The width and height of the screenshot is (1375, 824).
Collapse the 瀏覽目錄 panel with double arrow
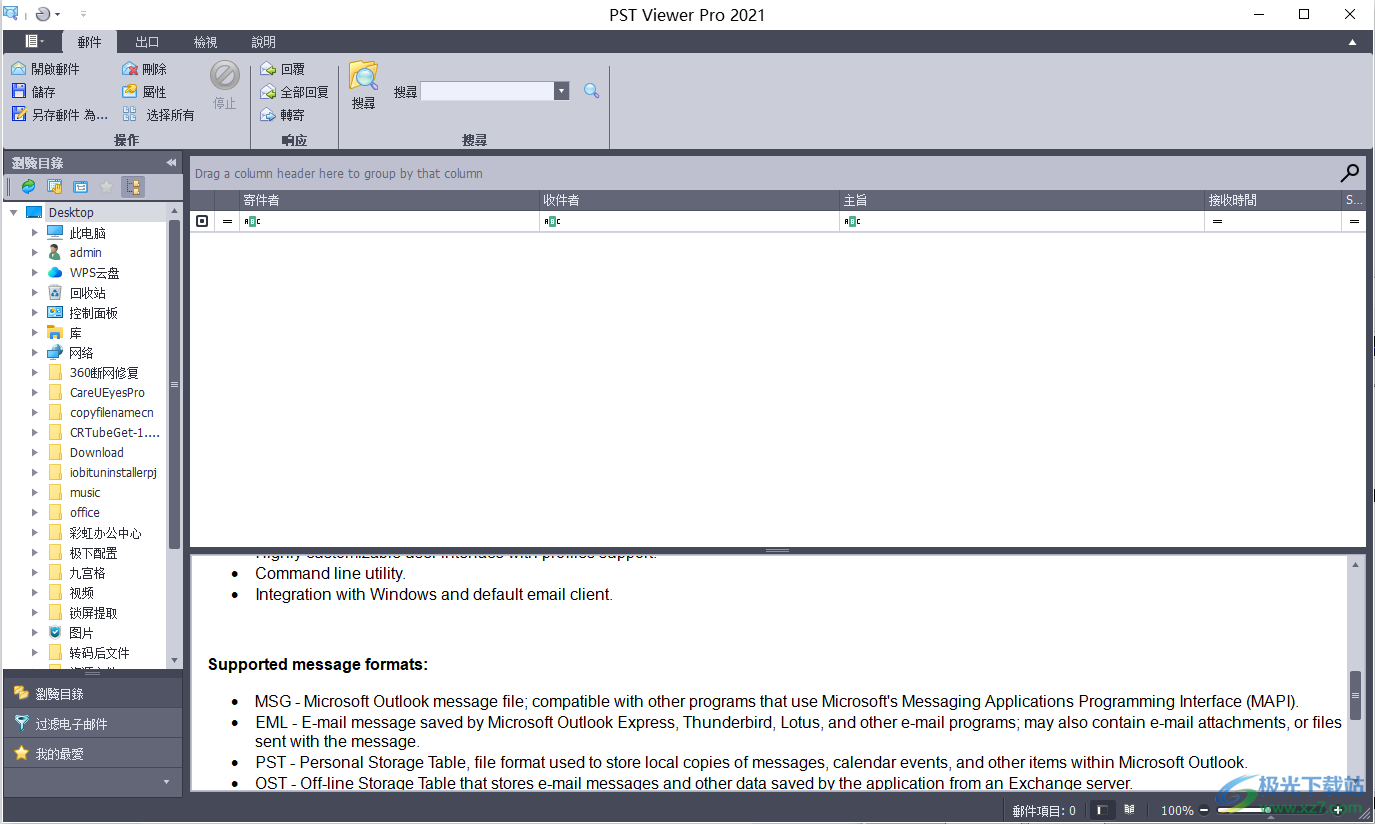pos(171,162)
